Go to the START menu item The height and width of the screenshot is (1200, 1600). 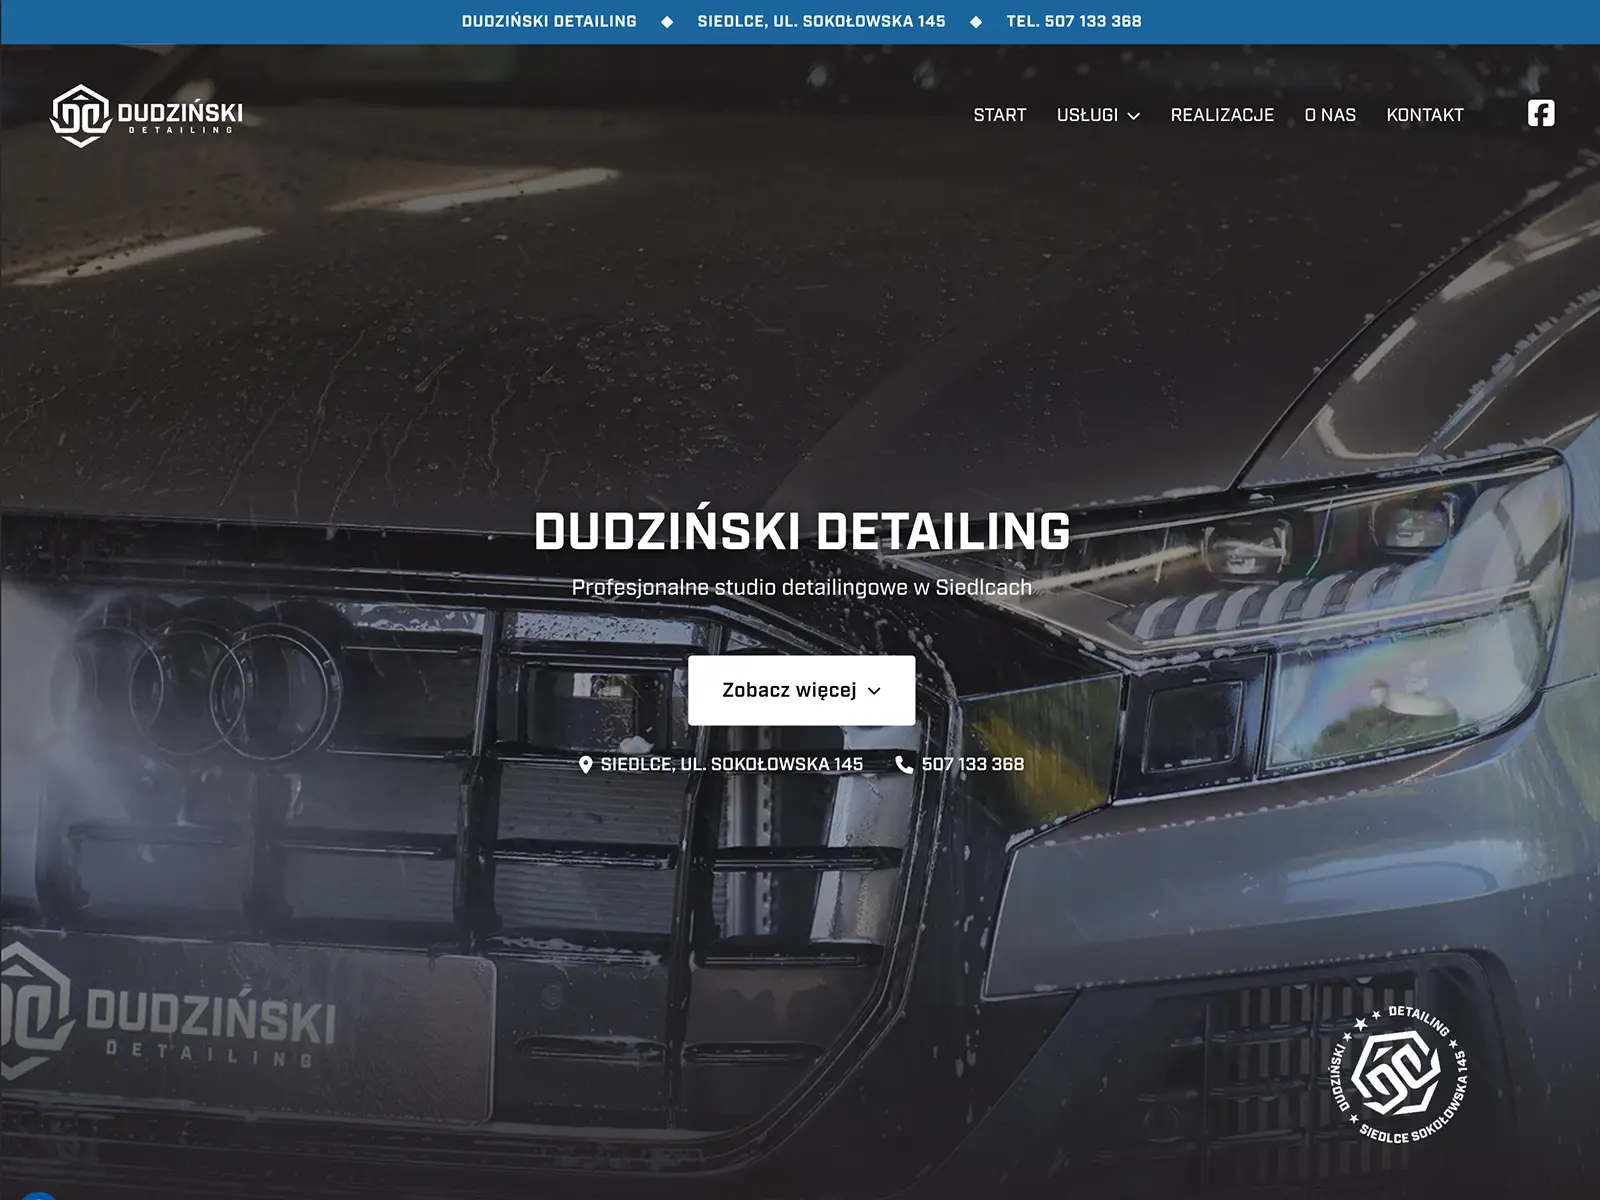1000,115
